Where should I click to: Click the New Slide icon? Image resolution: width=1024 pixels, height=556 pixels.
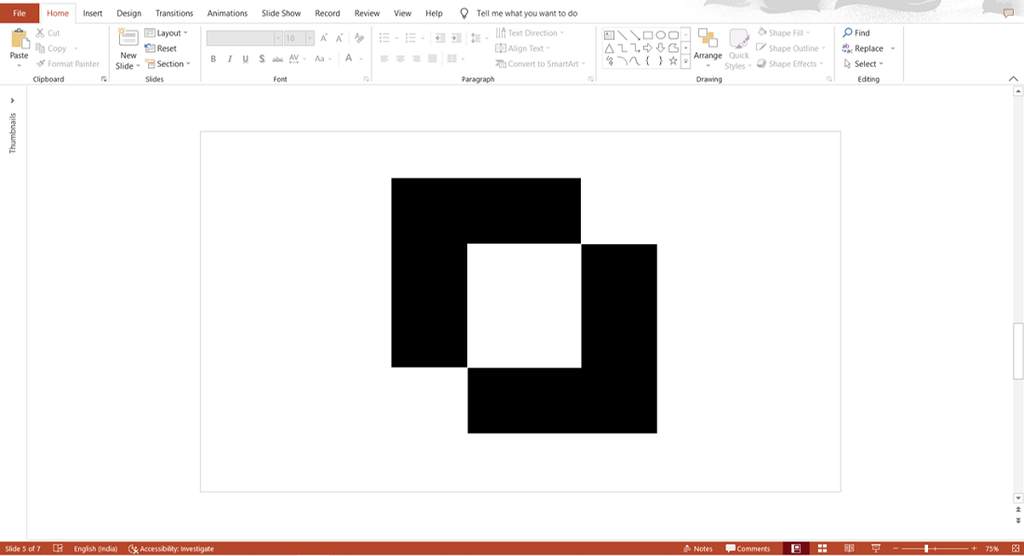click(x=128, y=38)
